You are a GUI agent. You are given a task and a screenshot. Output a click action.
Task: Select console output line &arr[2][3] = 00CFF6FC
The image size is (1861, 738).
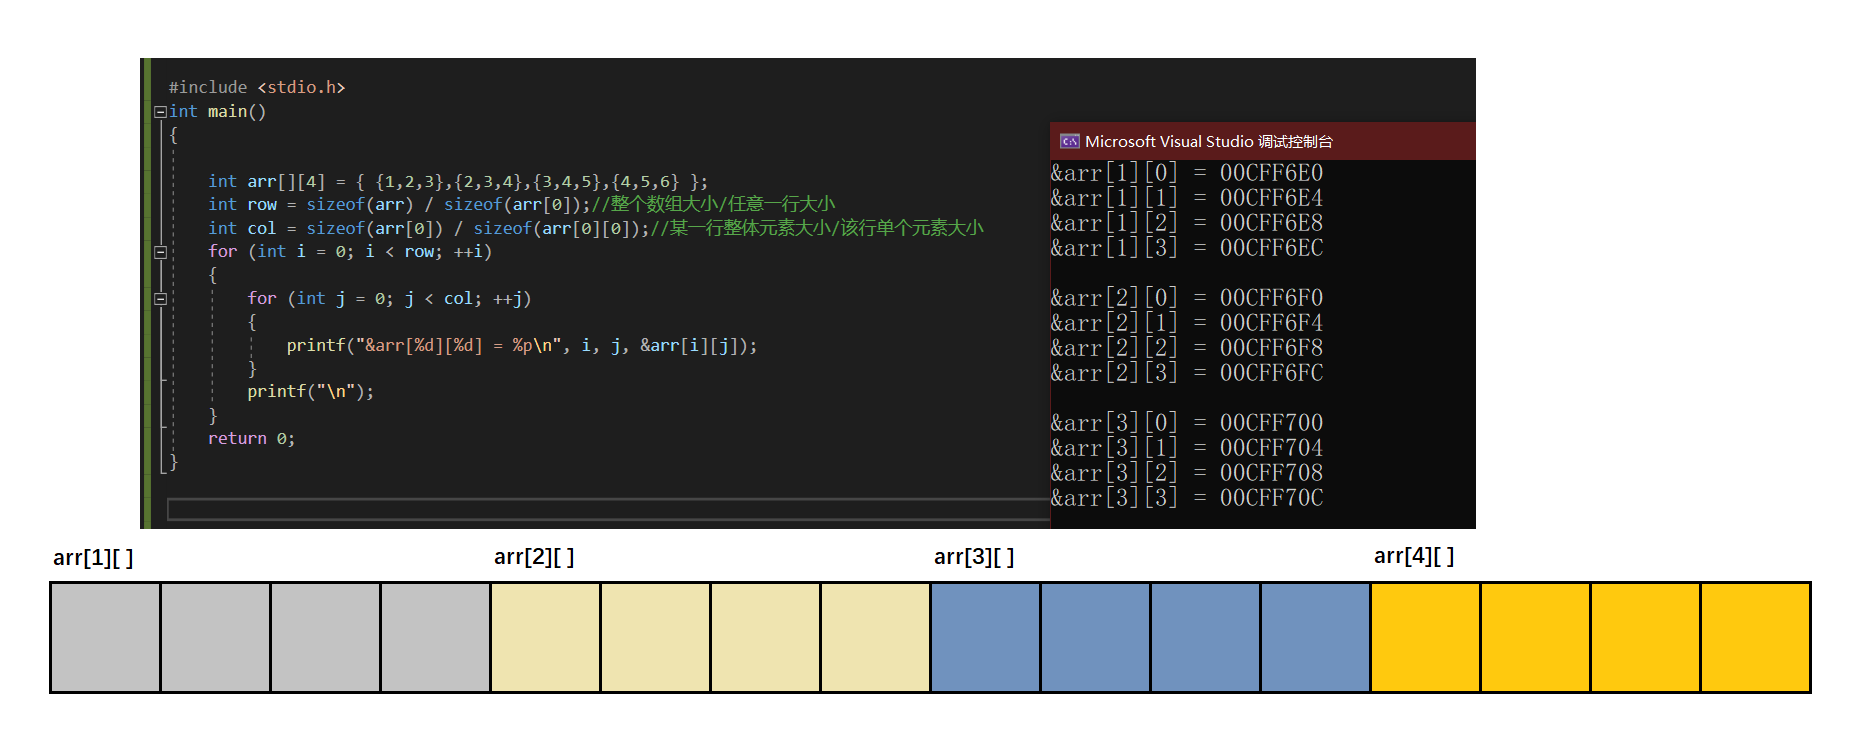pos(1187,373)
